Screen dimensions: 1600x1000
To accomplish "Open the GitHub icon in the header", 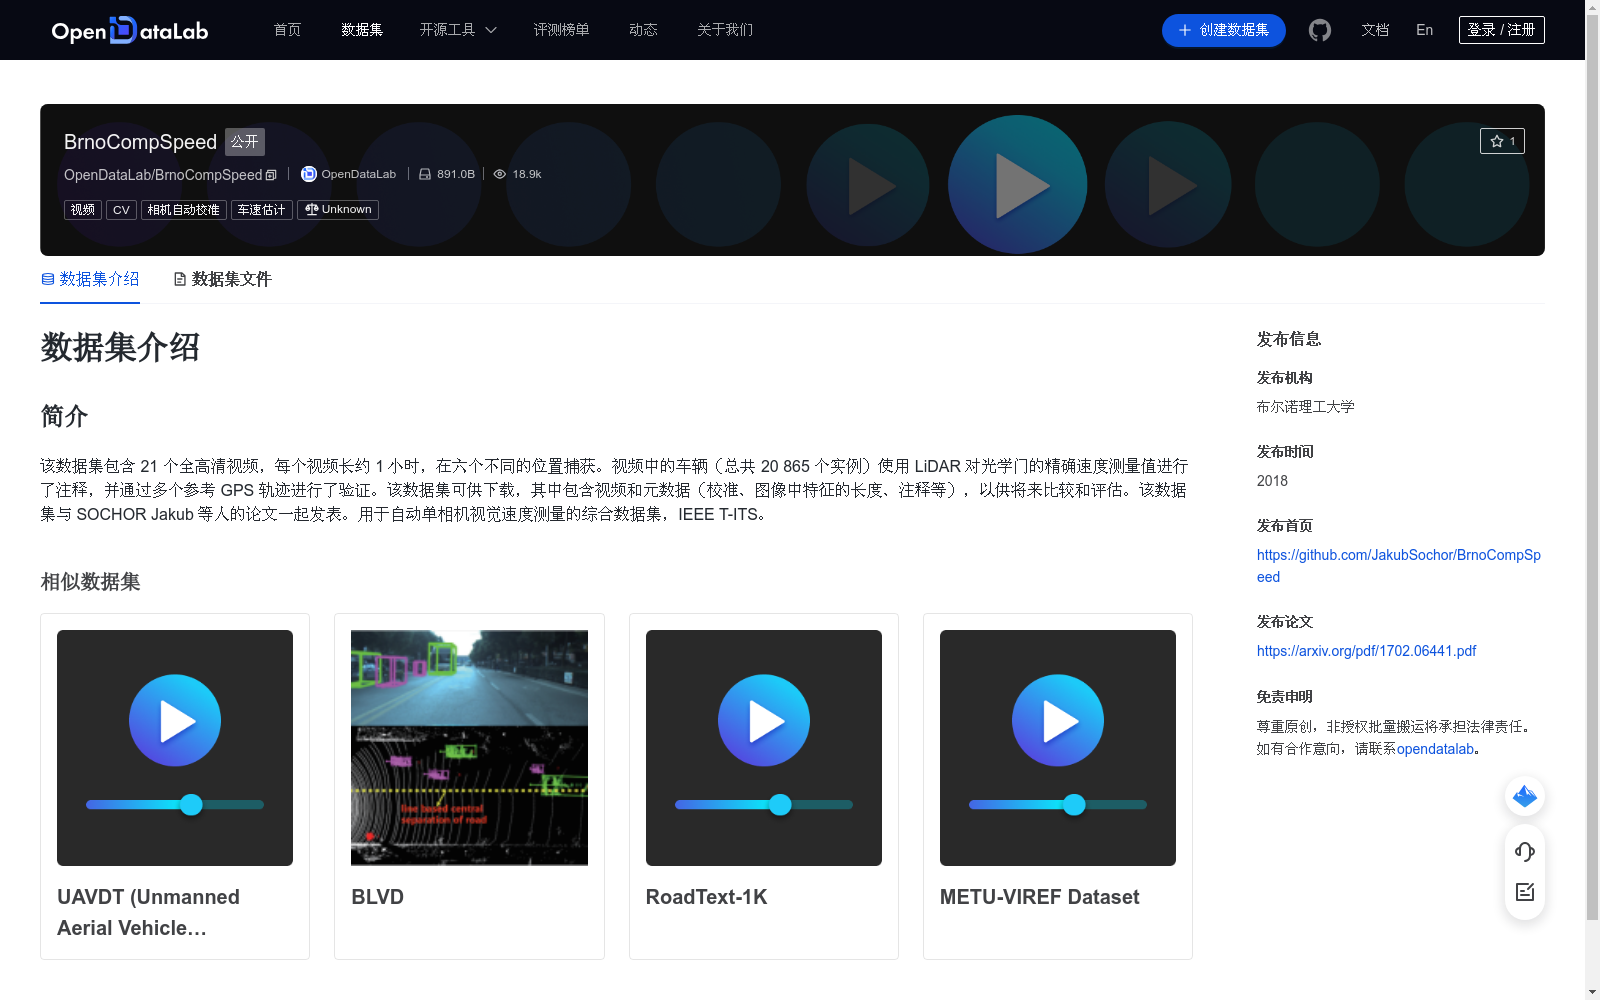I will (1320, 30).
